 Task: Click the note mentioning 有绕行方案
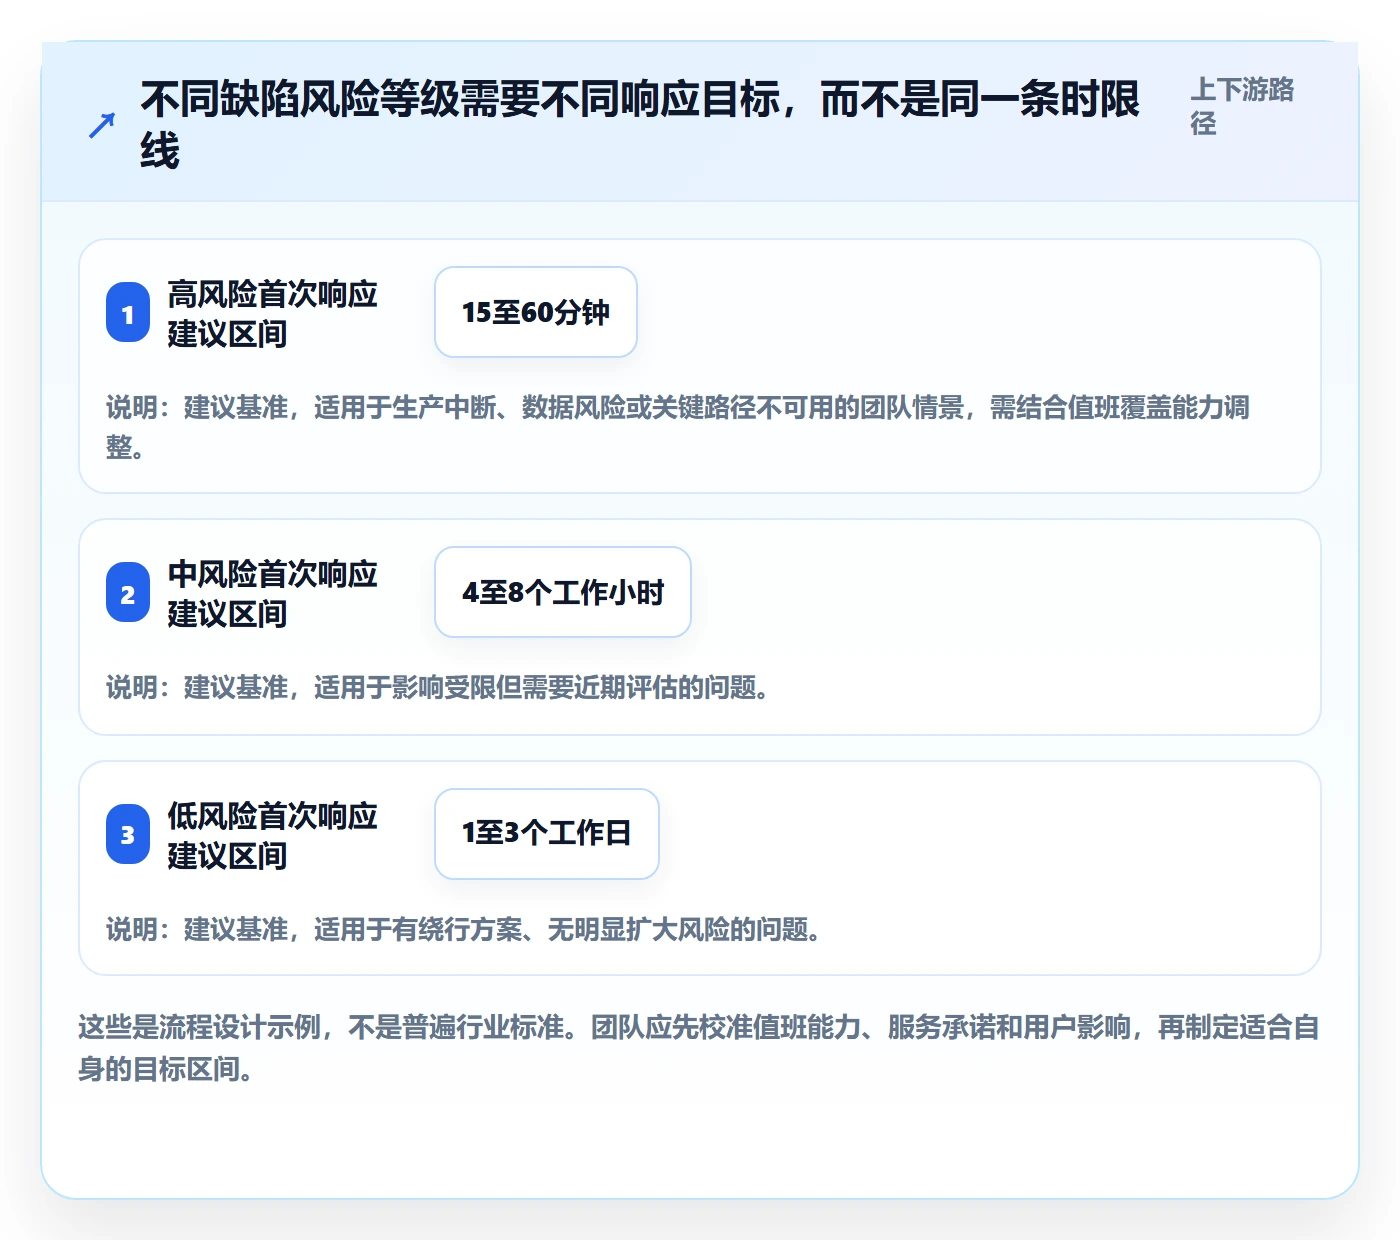(464, 930)
